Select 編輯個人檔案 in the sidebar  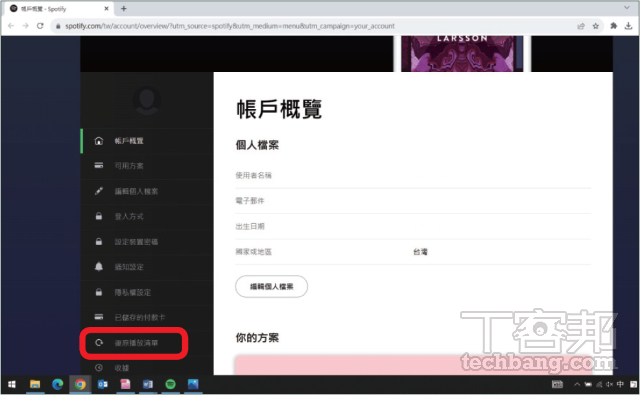(x=147, y=191)
